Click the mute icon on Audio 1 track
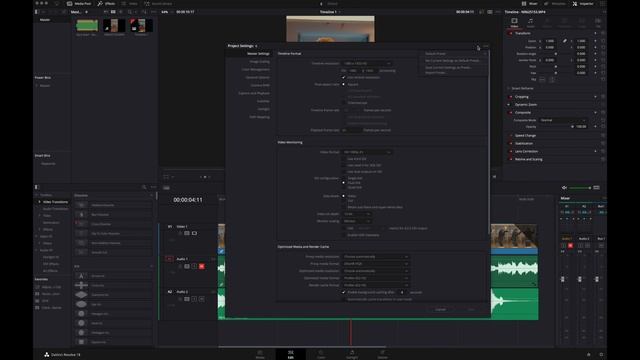640x360 pixels. coord(202,266)
